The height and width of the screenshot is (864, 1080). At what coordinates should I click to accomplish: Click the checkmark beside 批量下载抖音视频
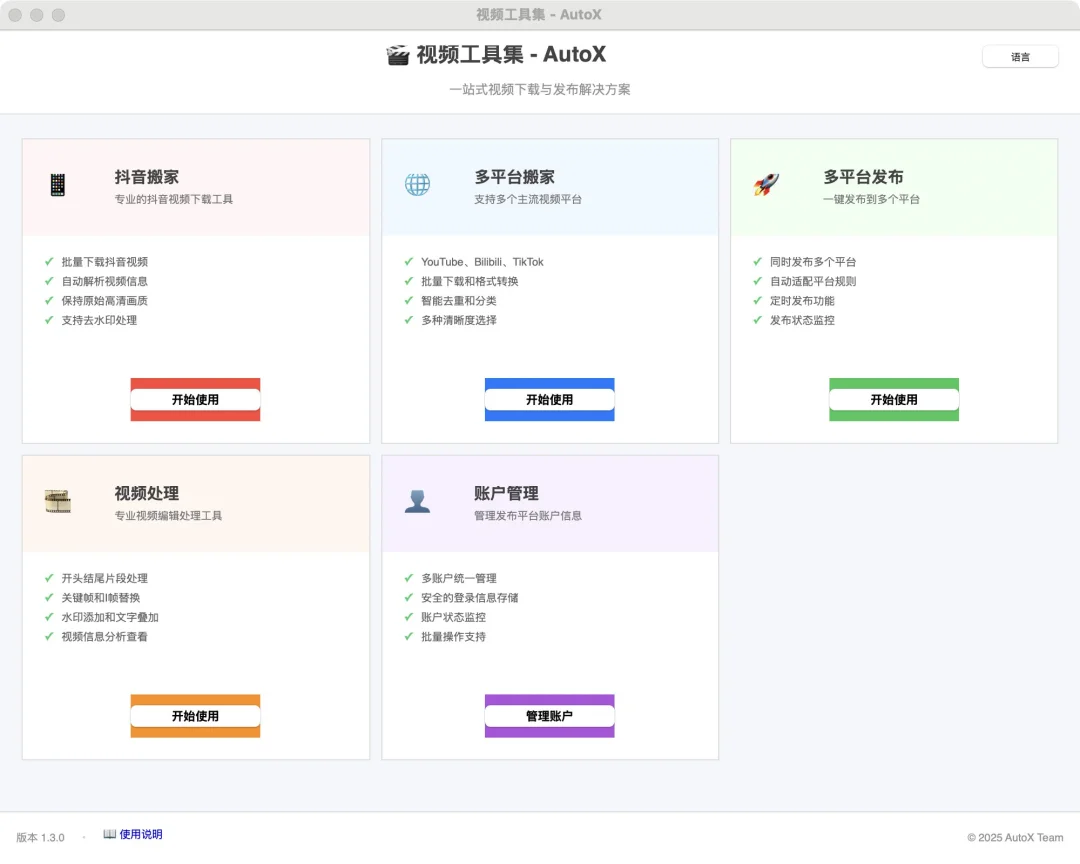(x=49, y=262)
